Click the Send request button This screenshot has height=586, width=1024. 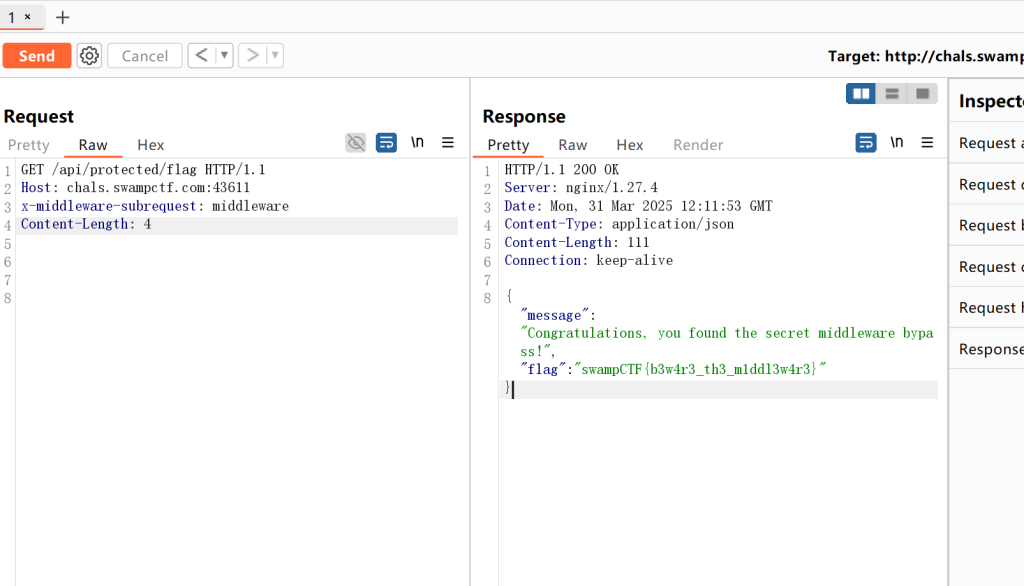37,56
